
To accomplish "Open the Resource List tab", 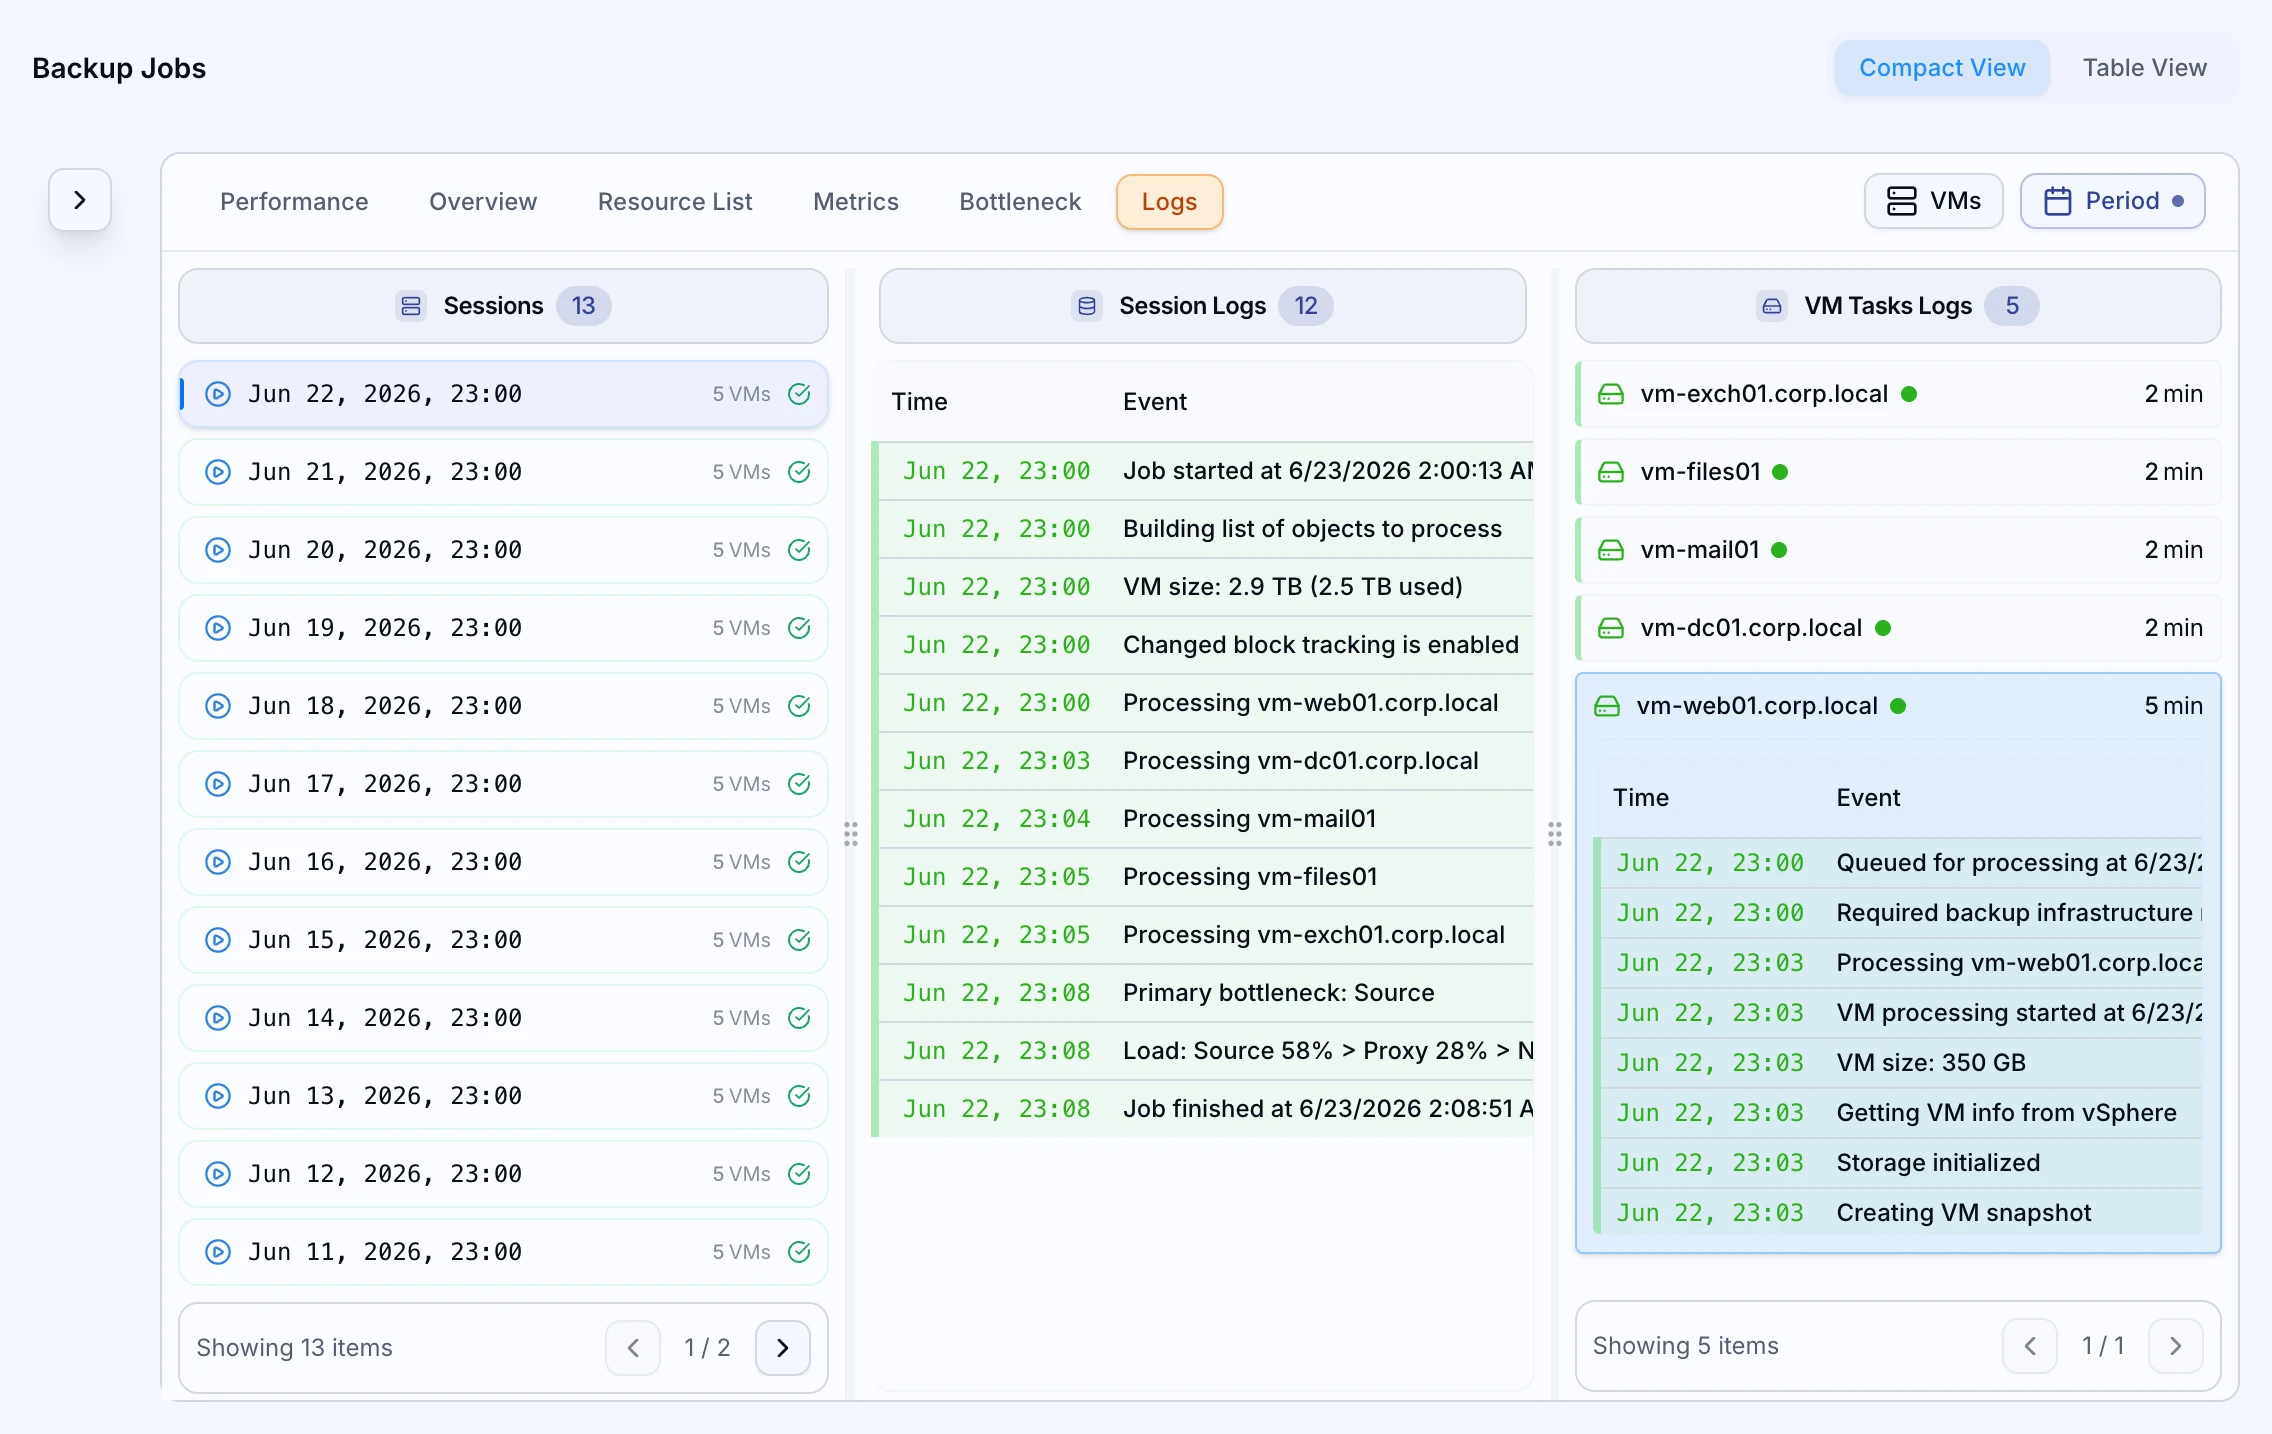I will point(675,202).
